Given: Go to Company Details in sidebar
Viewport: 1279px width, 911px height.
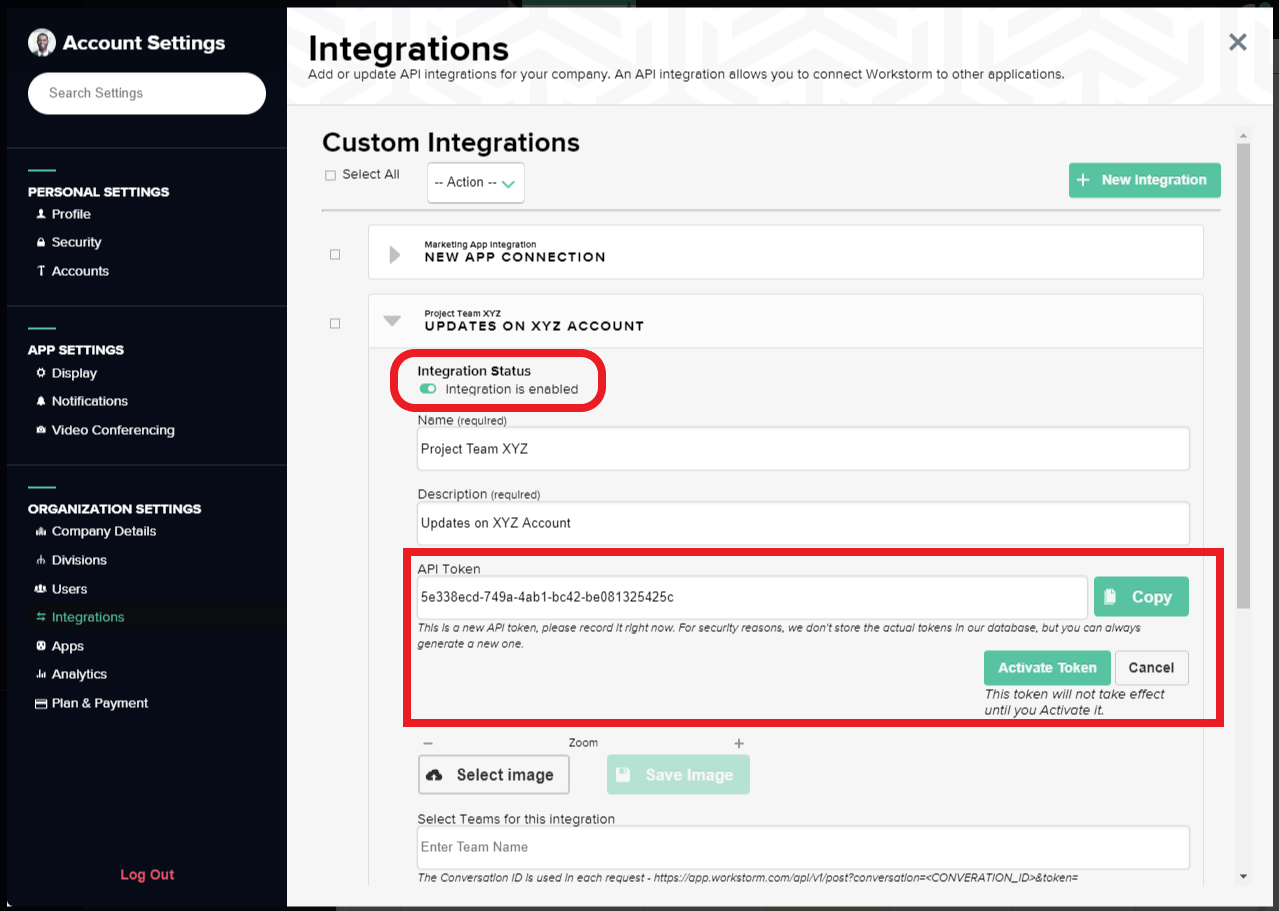Looking at the screenshot, I should click(x=103, y=531).
